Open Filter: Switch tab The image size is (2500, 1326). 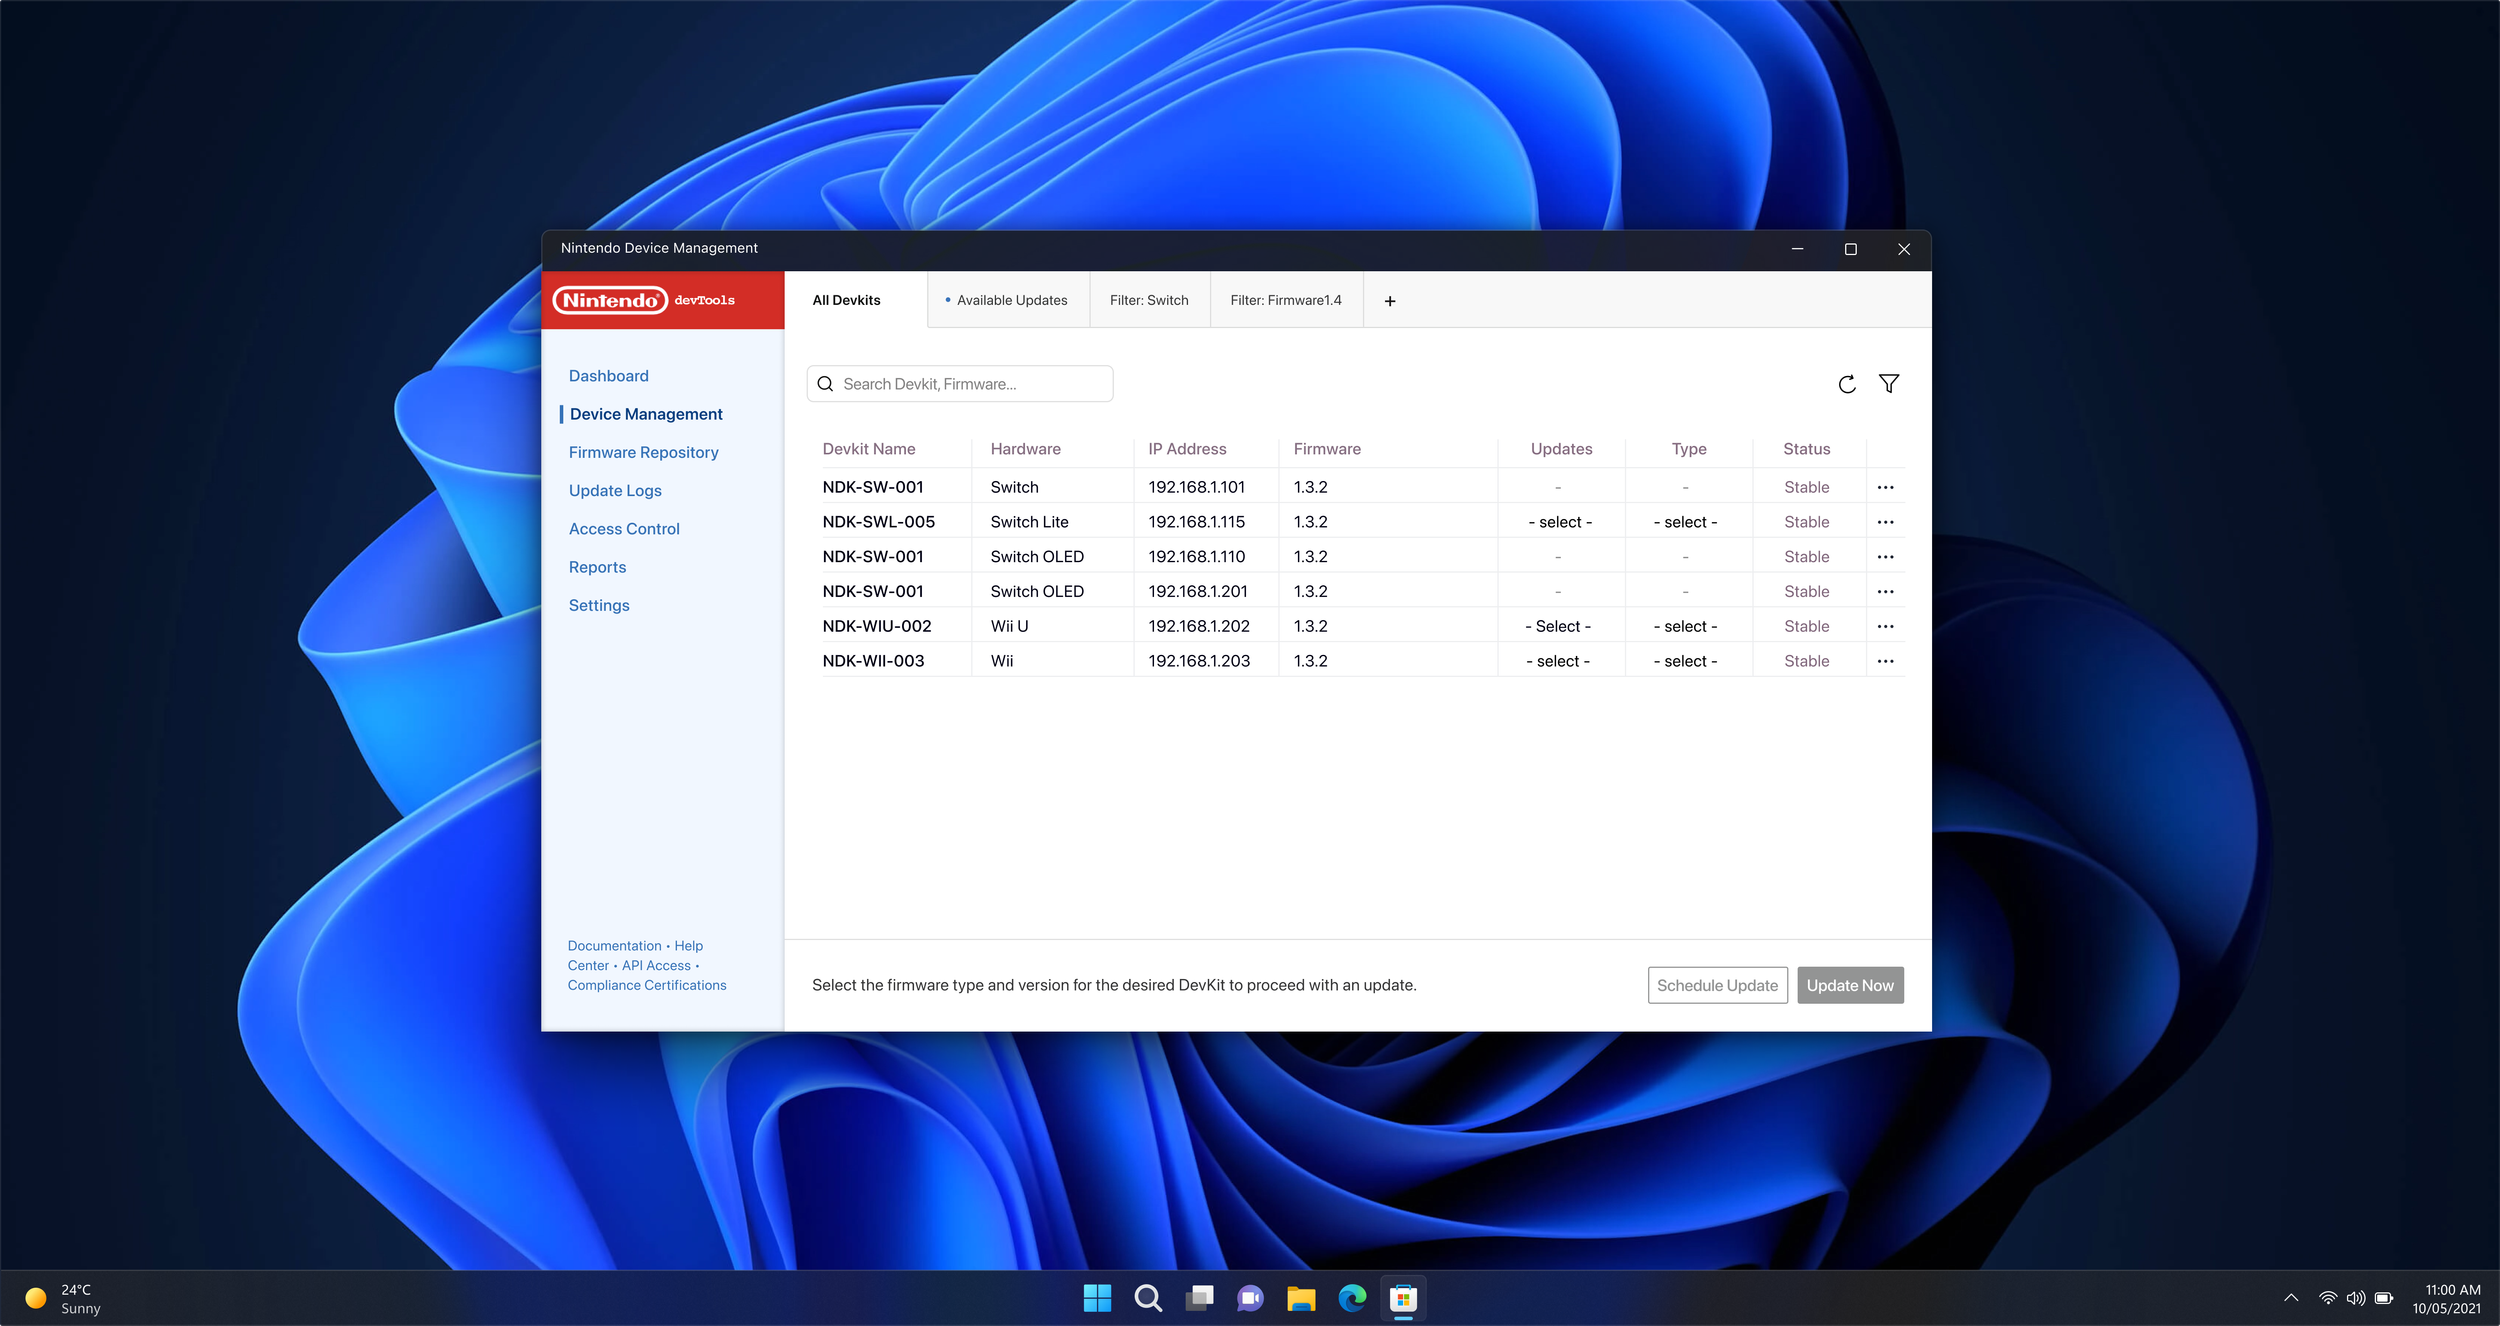pos(1149,300)
